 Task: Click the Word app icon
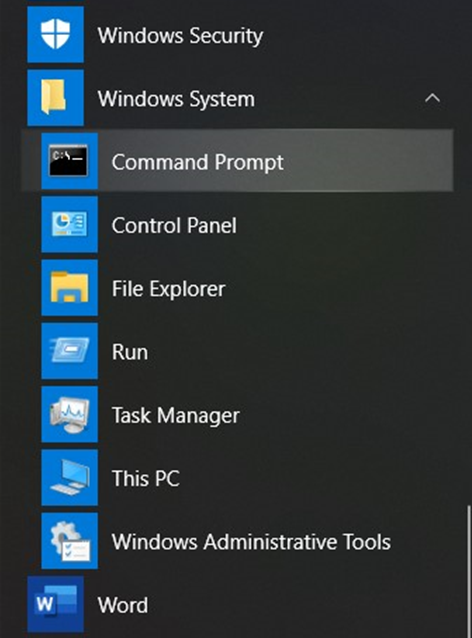tap(55, 604)
